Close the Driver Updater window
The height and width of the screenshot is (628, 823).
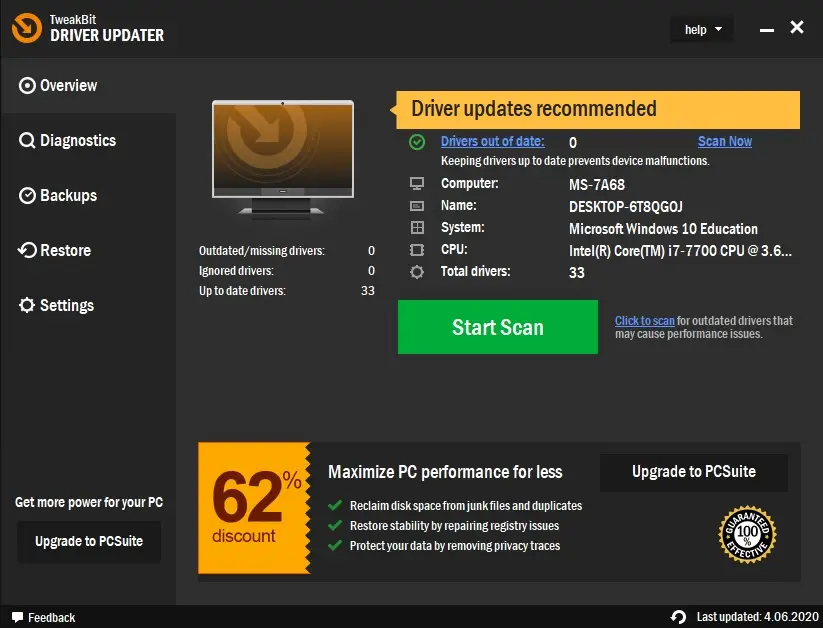(x=797, y=27)
